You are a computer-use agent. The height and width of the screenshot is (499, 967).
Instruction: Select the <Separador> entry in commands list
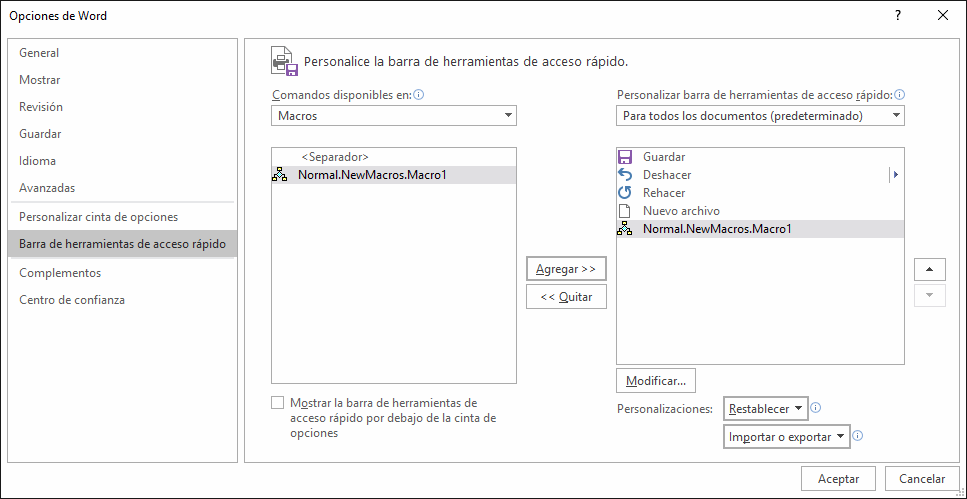pyautogui.click(x=393, y=157)
